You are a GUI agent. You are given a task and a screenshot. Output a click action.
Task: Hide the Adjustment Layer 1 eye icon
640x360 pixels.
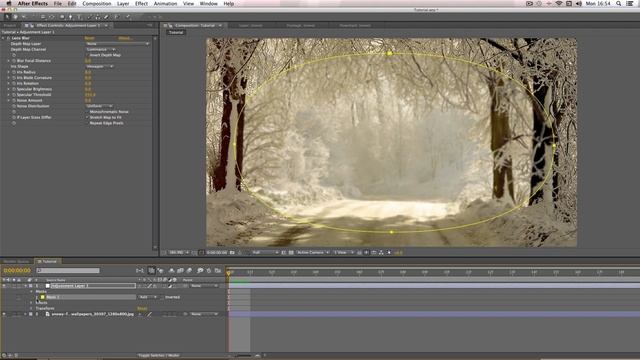[x=4, y=286]
